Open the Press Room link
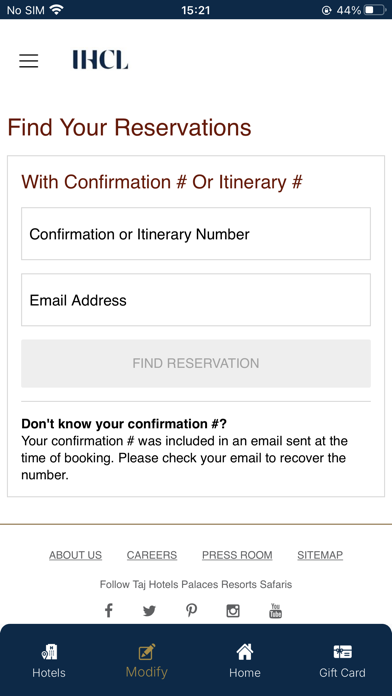The width and height of the screenshot is (392, 696). (x=237, y=555)
